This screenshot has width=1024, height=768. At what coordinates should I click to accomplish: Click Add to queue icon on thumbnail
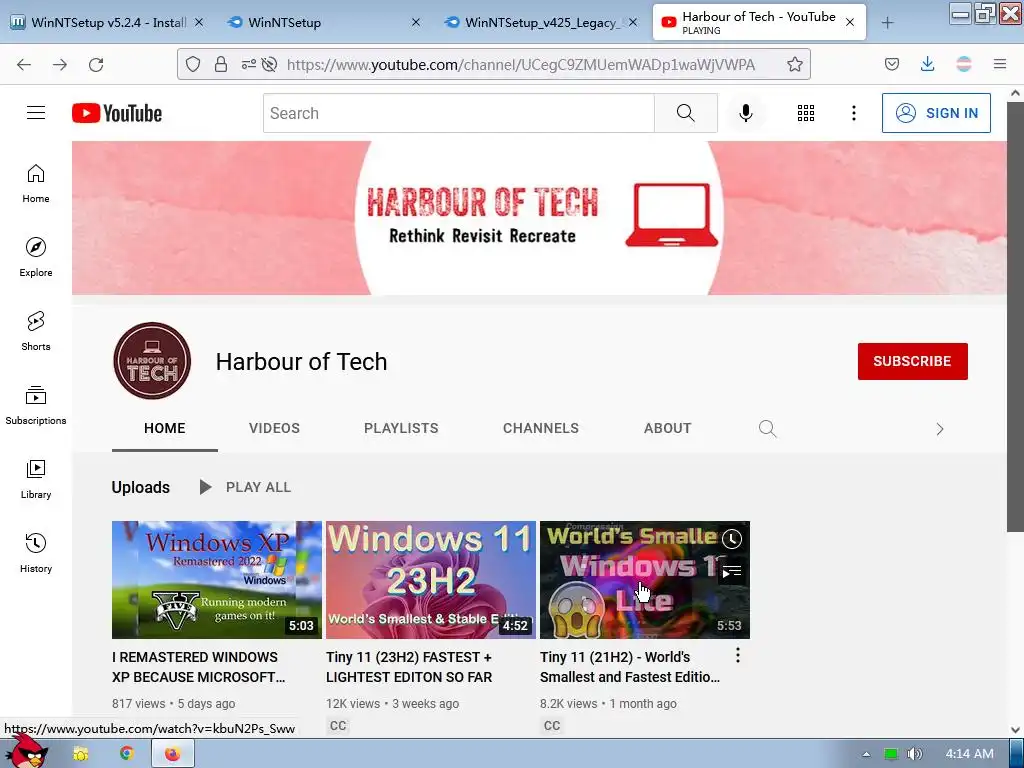point(732,573)
